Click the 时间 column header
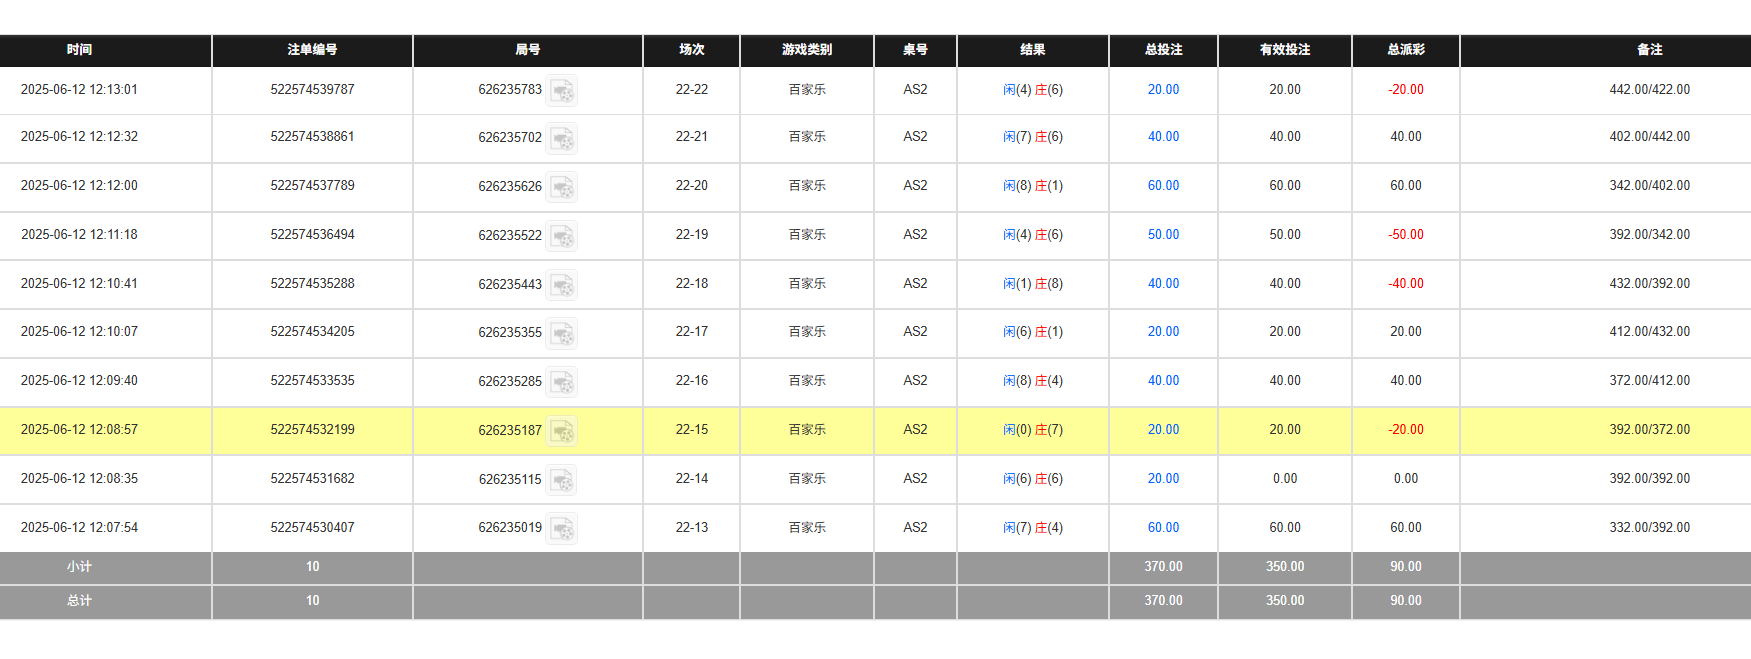 [79, 50]
